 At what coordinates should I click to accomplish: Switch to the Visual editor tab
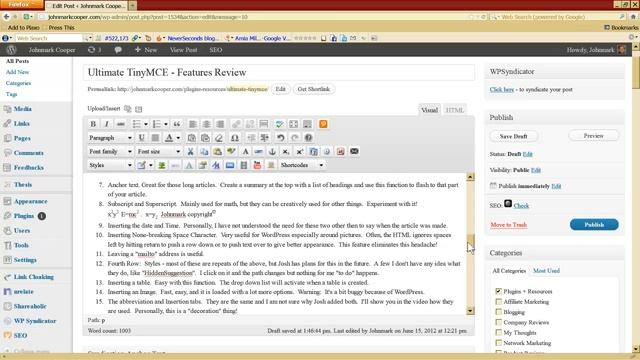(429, 110)
